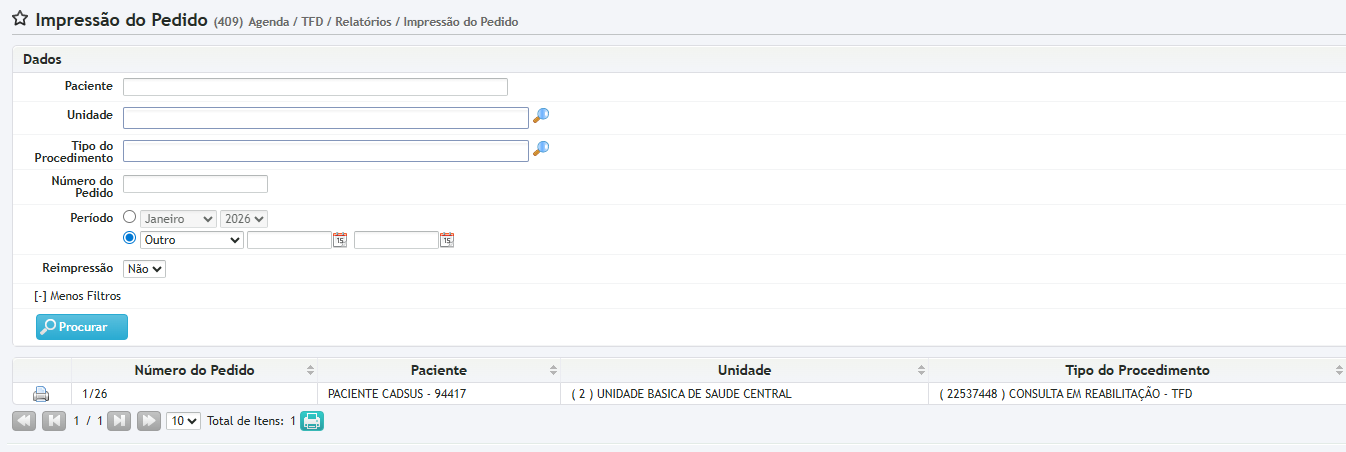Screen dimensions: 1346x452
Task: Select the Outro Período radio button
Action: [x=129, y=239]
